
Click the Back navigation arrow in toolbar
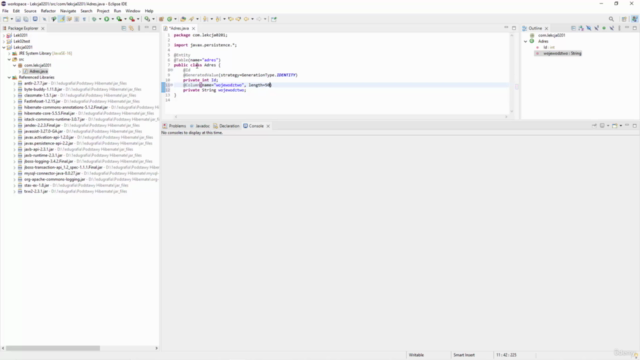click(246, 19)
